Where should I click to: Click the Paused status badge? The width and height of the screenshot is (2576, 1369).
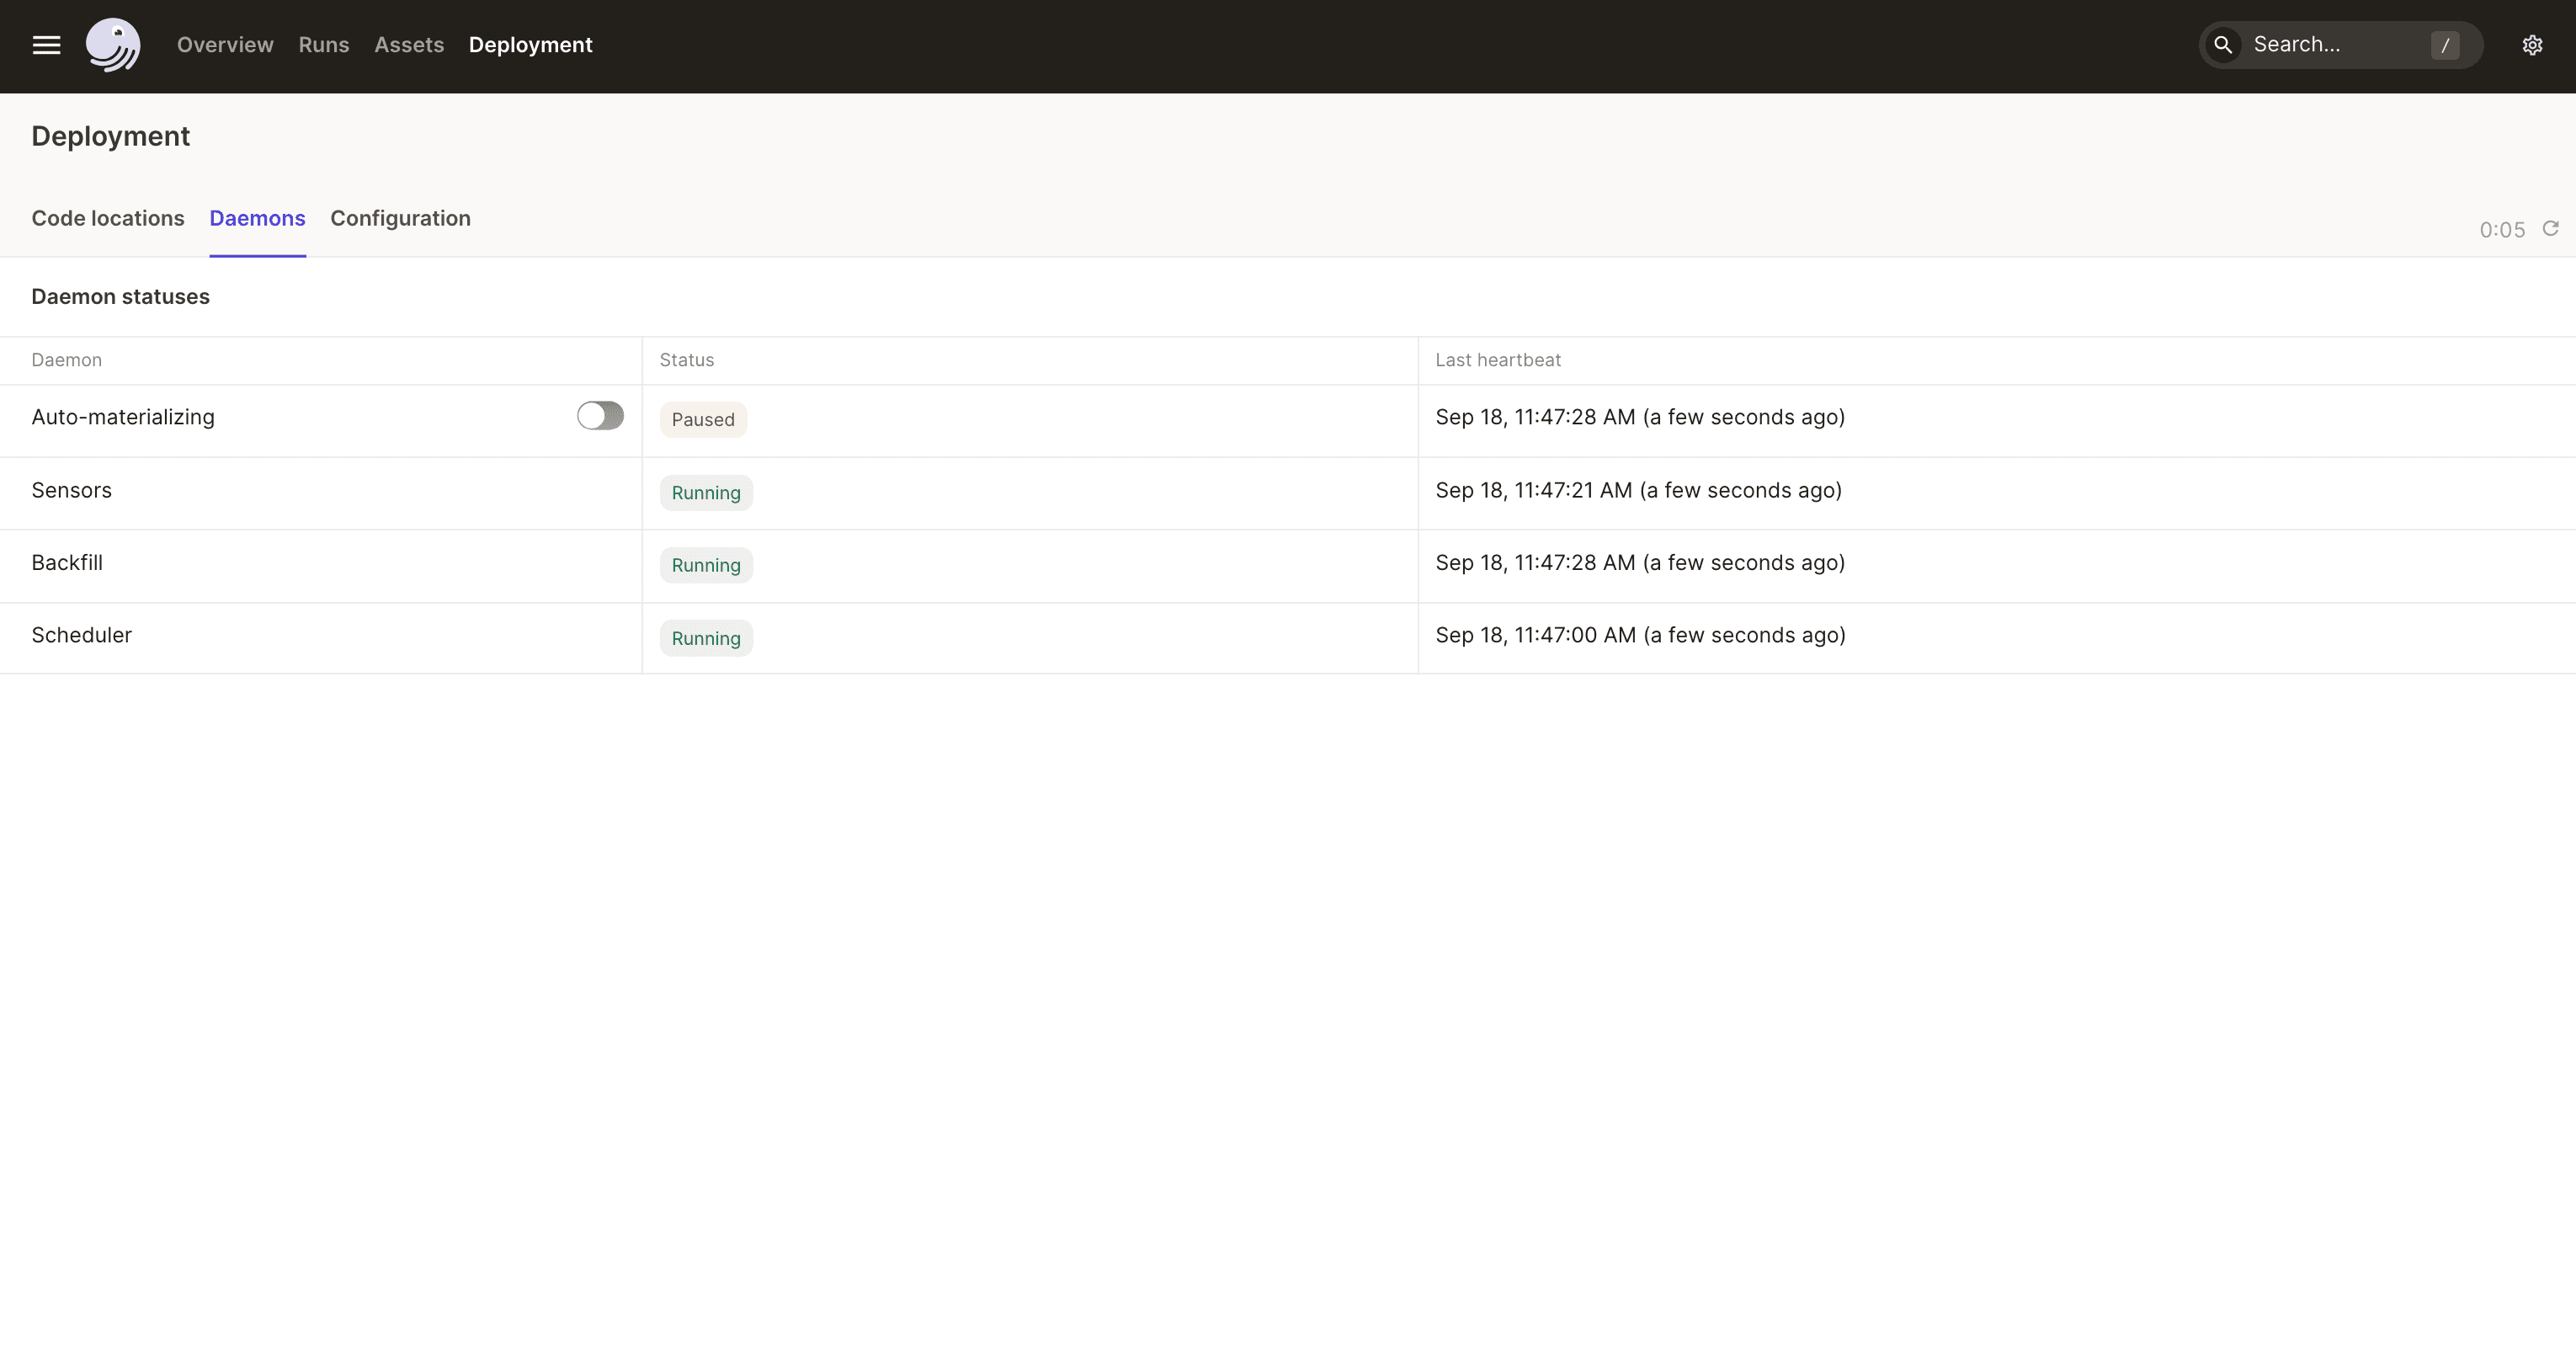703,419
